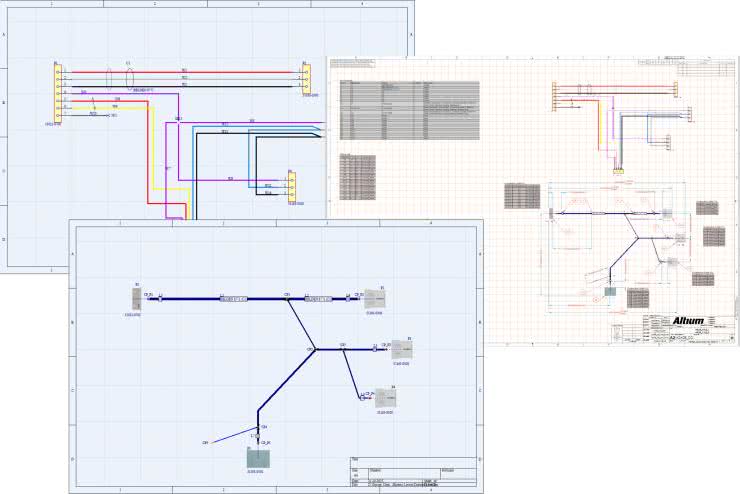Click the Altium logo in title block

688,321
